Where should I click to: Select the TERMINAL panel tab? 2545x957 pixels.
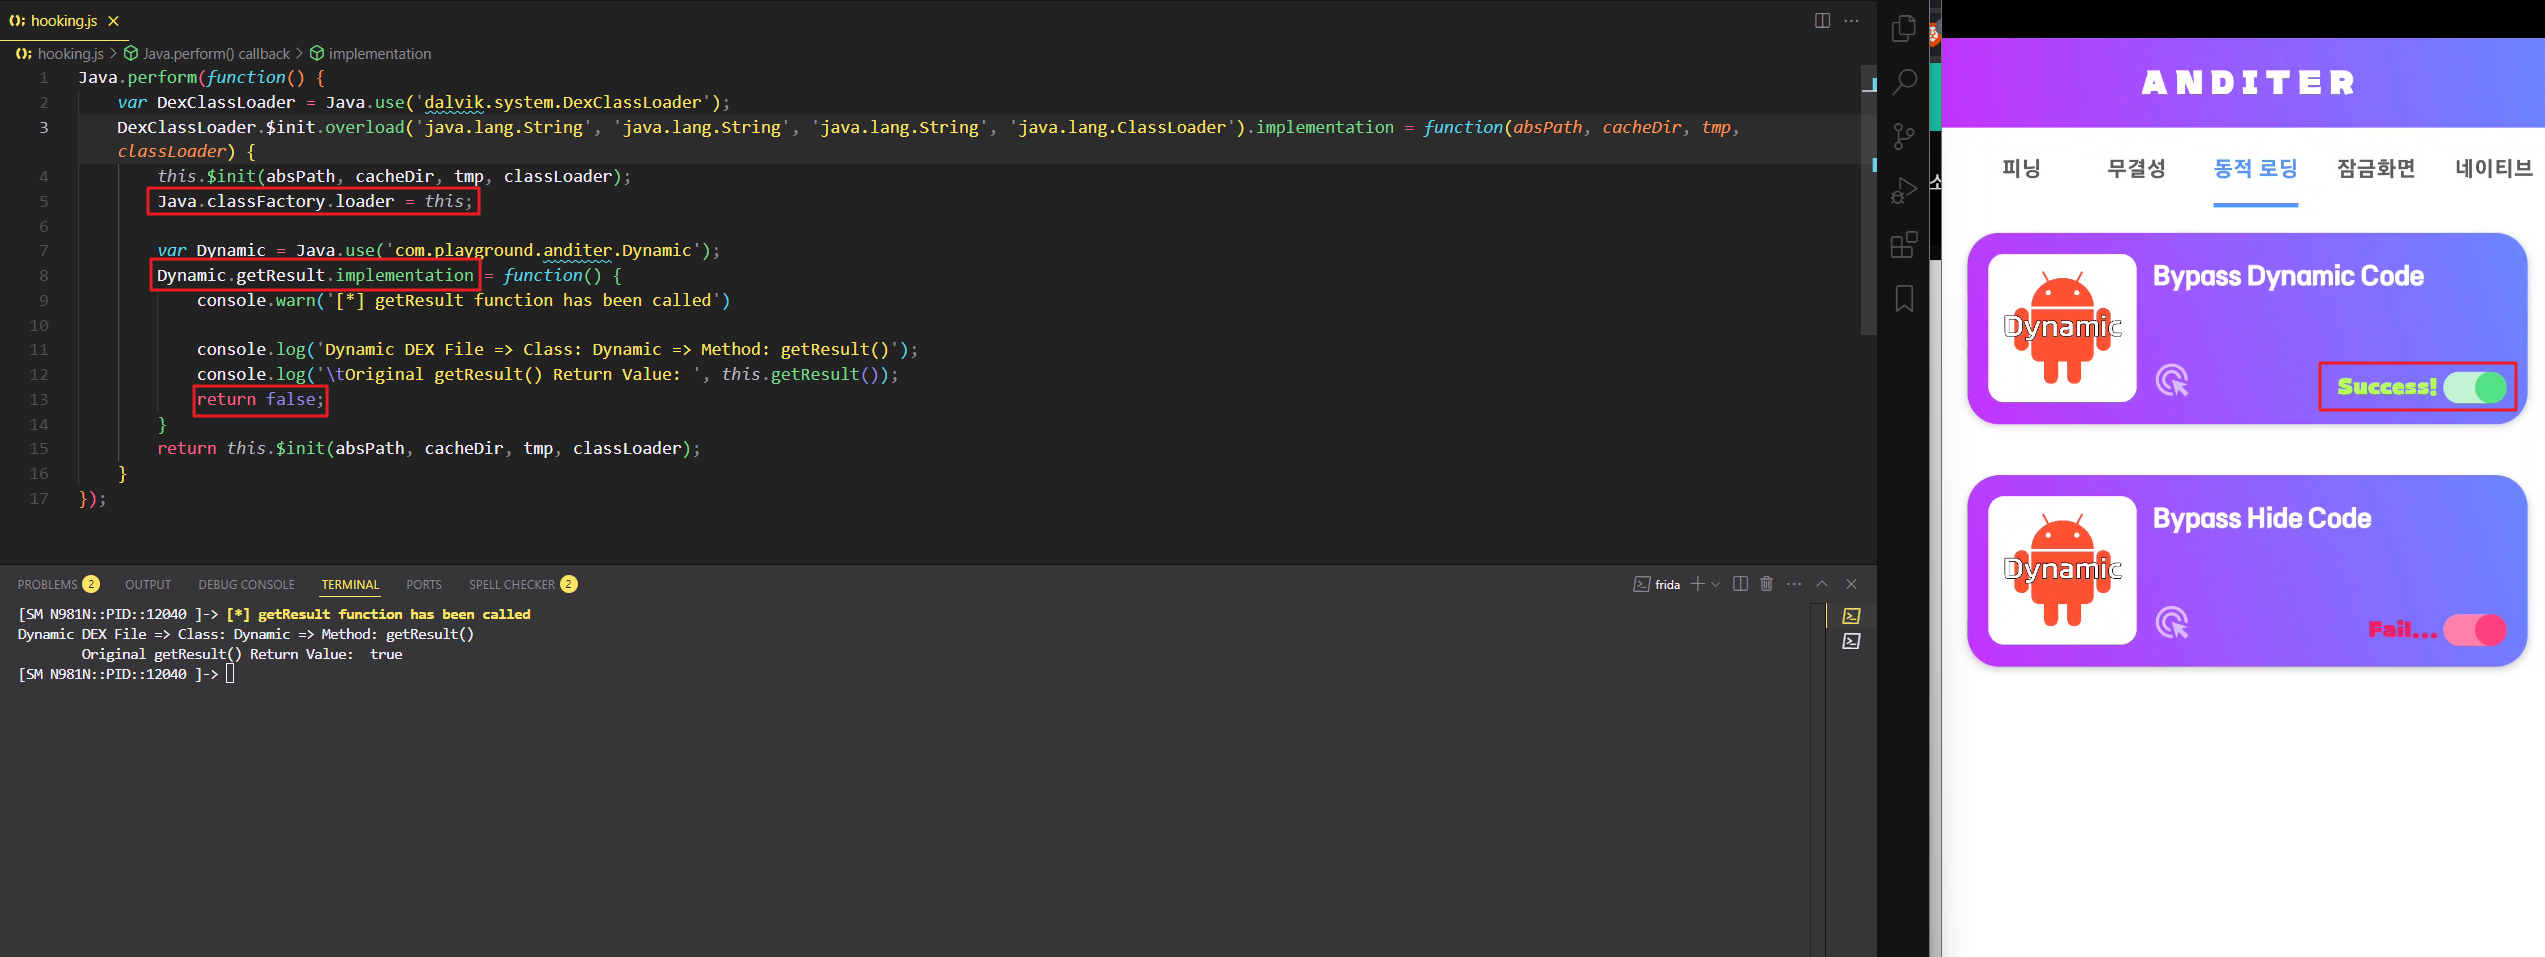[350, 584]
